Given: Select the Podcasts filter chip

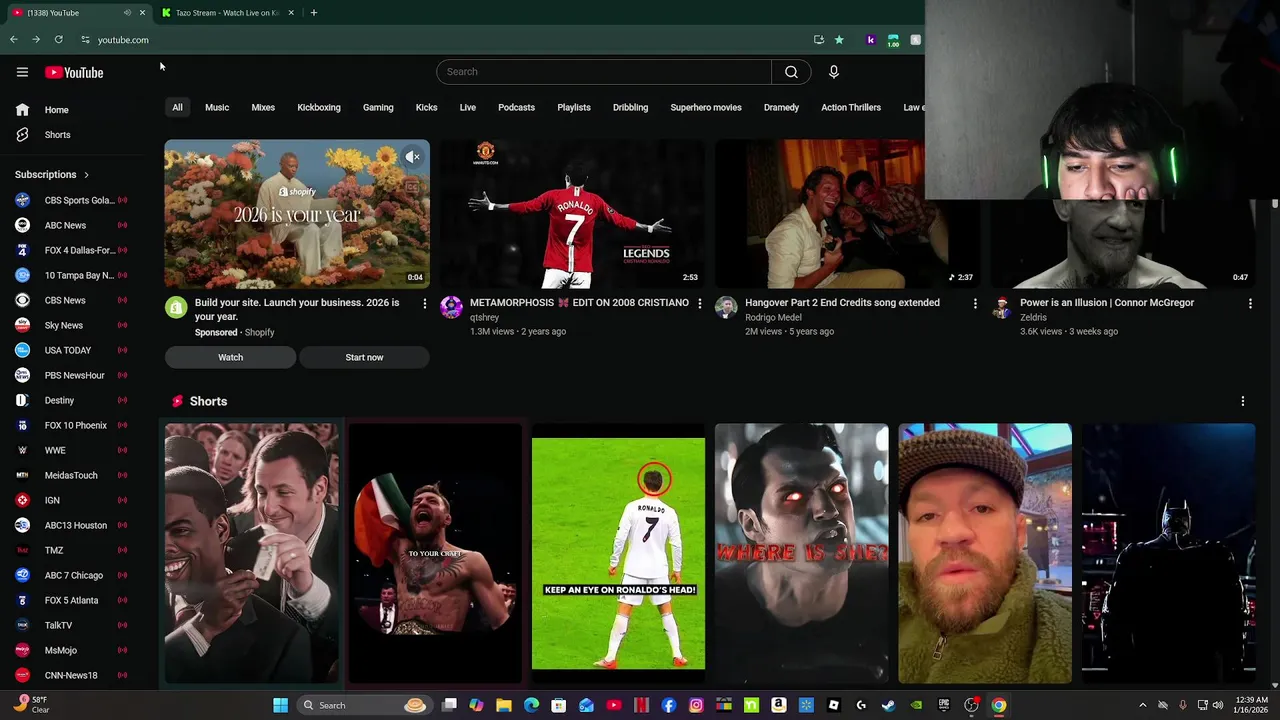Looking at the screenshot, I should tap(517, 107).
